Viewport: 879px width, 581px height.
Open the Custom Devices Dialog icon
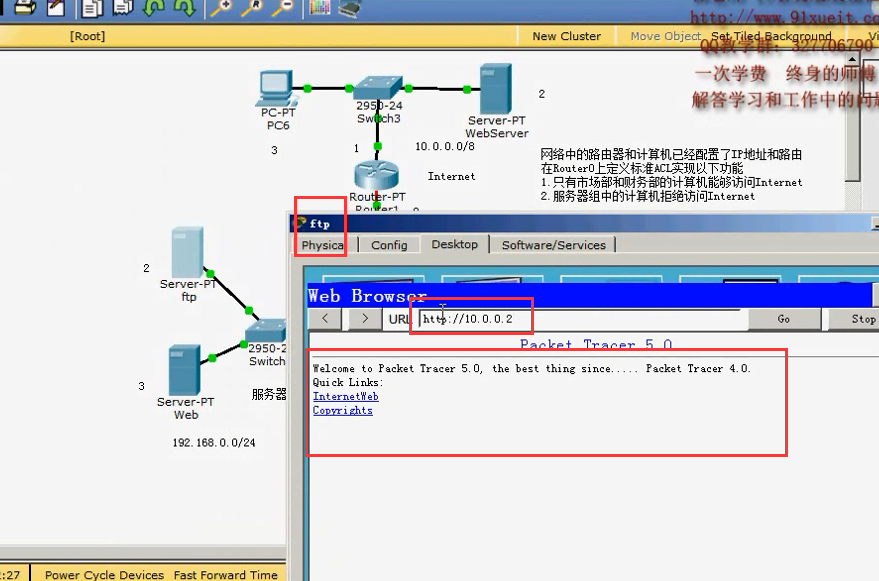point(350,7)
